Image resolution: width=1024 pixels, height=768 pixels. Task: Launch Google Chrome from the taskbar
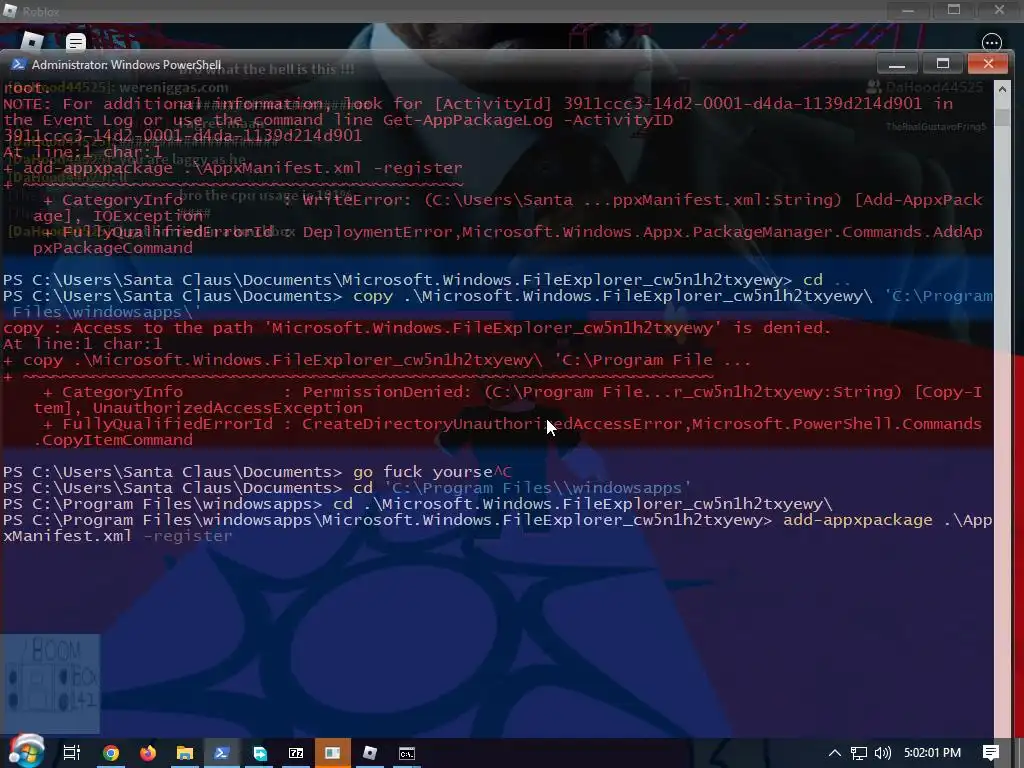pos(111,753)
